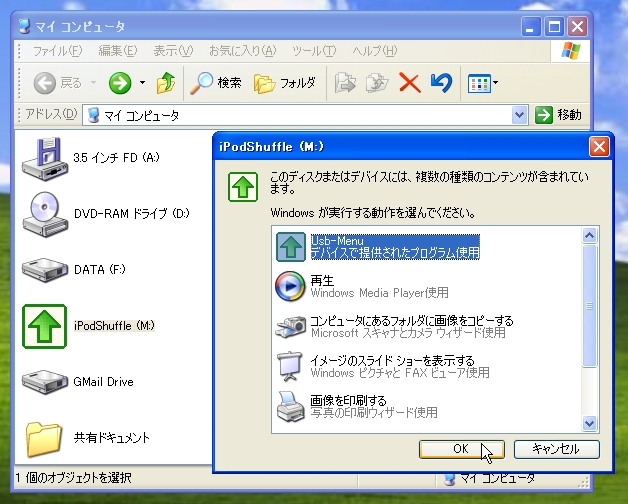This screenshot has width=628, height=504.
Task: Open the Views grid icon
Action: point(479,83)
